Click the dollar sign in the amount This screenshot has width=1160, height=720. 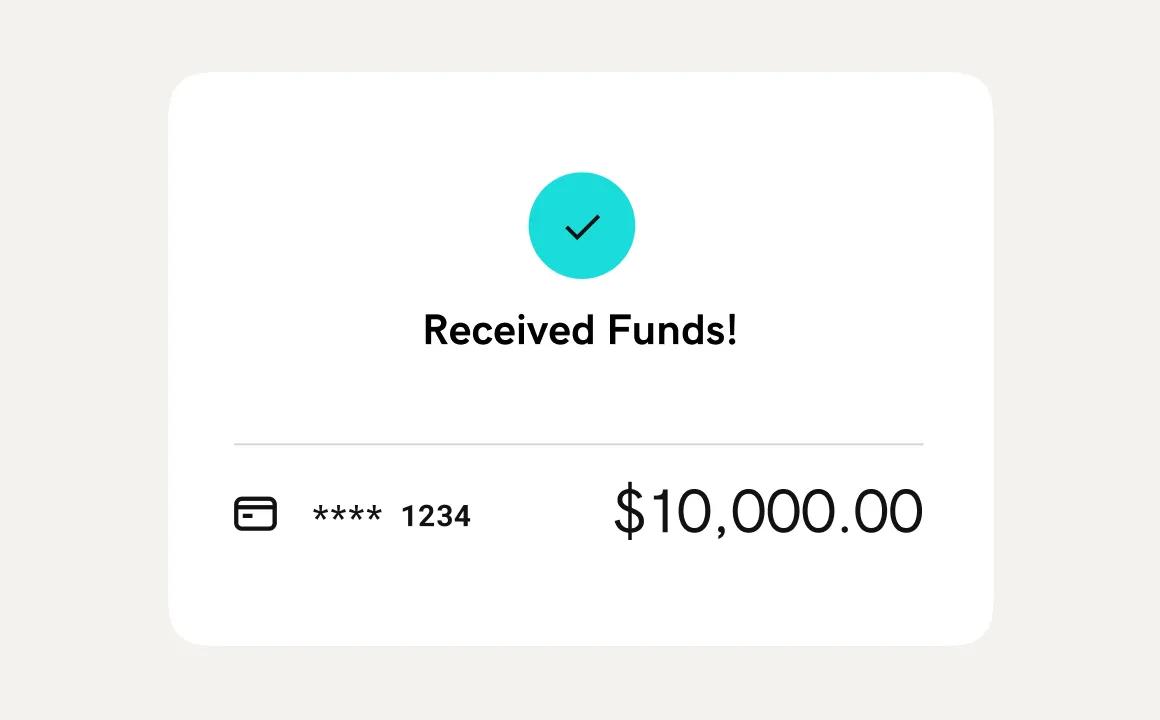(629, 511)
